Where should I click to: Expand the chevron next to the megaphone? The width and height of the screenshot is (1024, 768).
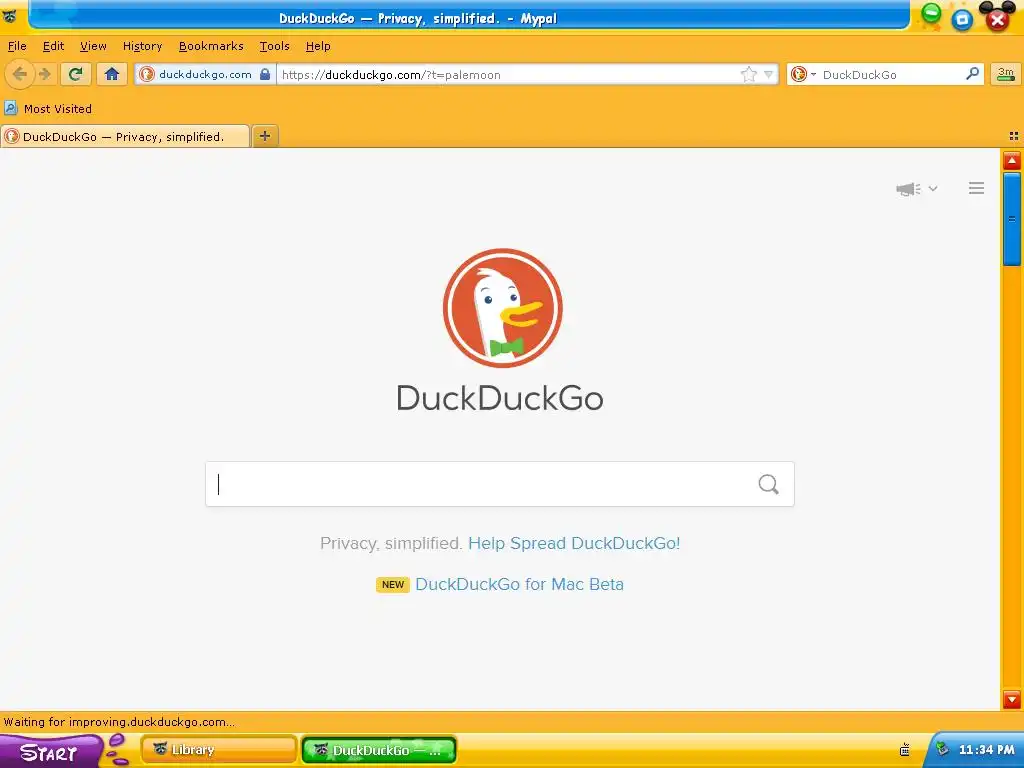(933, 189)
